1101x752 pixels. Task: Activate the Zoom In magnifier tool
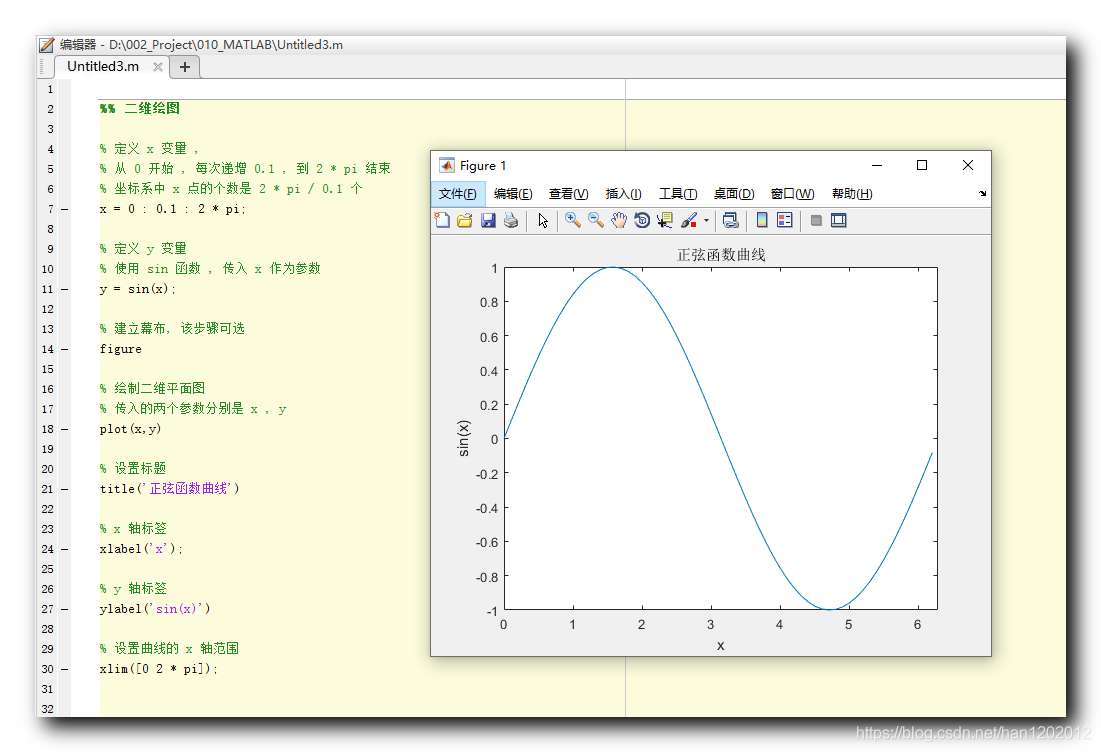click(x=573, y=220)
